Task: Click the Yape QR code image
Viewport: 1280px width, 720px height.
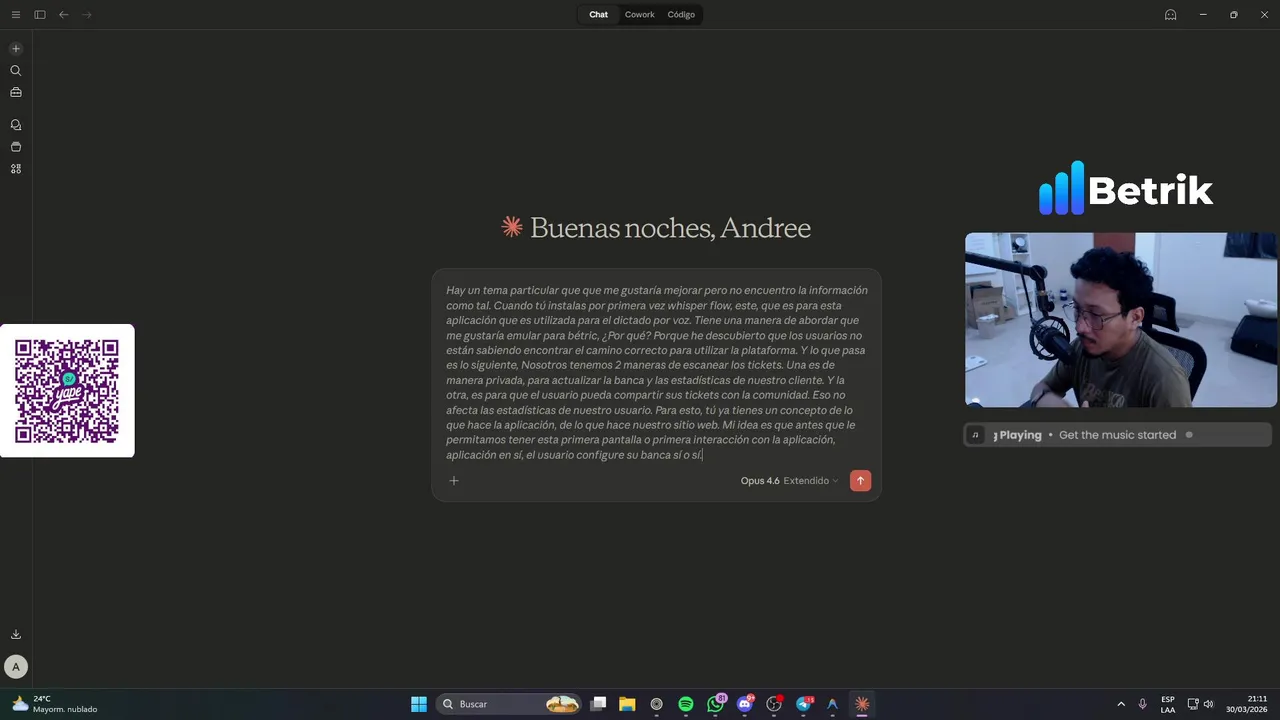Action: click(67, 391)
